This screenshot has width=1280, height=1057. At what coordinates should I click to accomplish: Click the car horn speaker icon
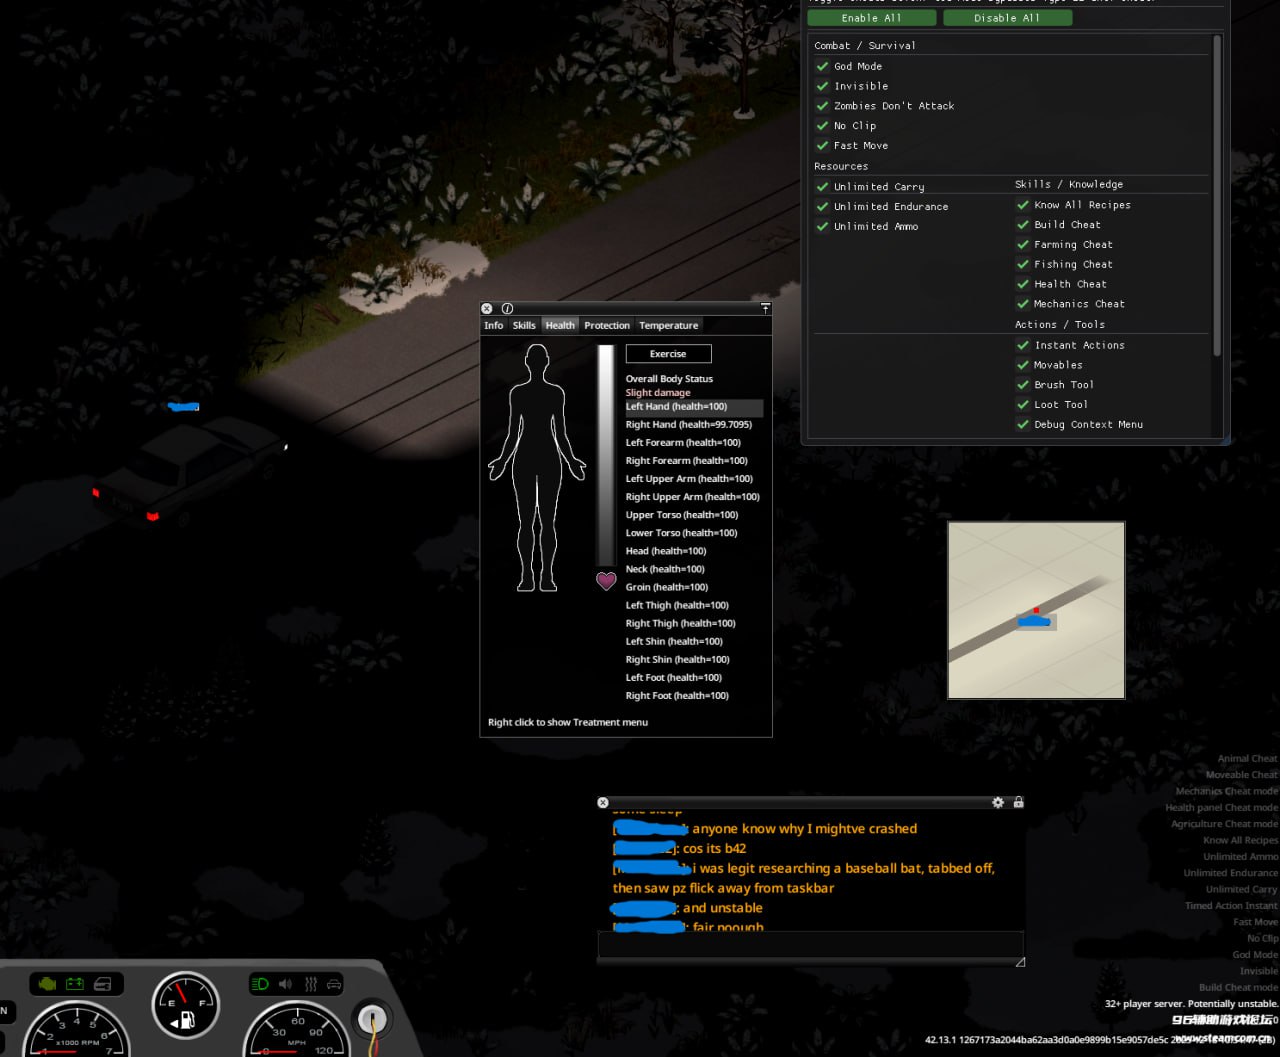tap(285, 984)
